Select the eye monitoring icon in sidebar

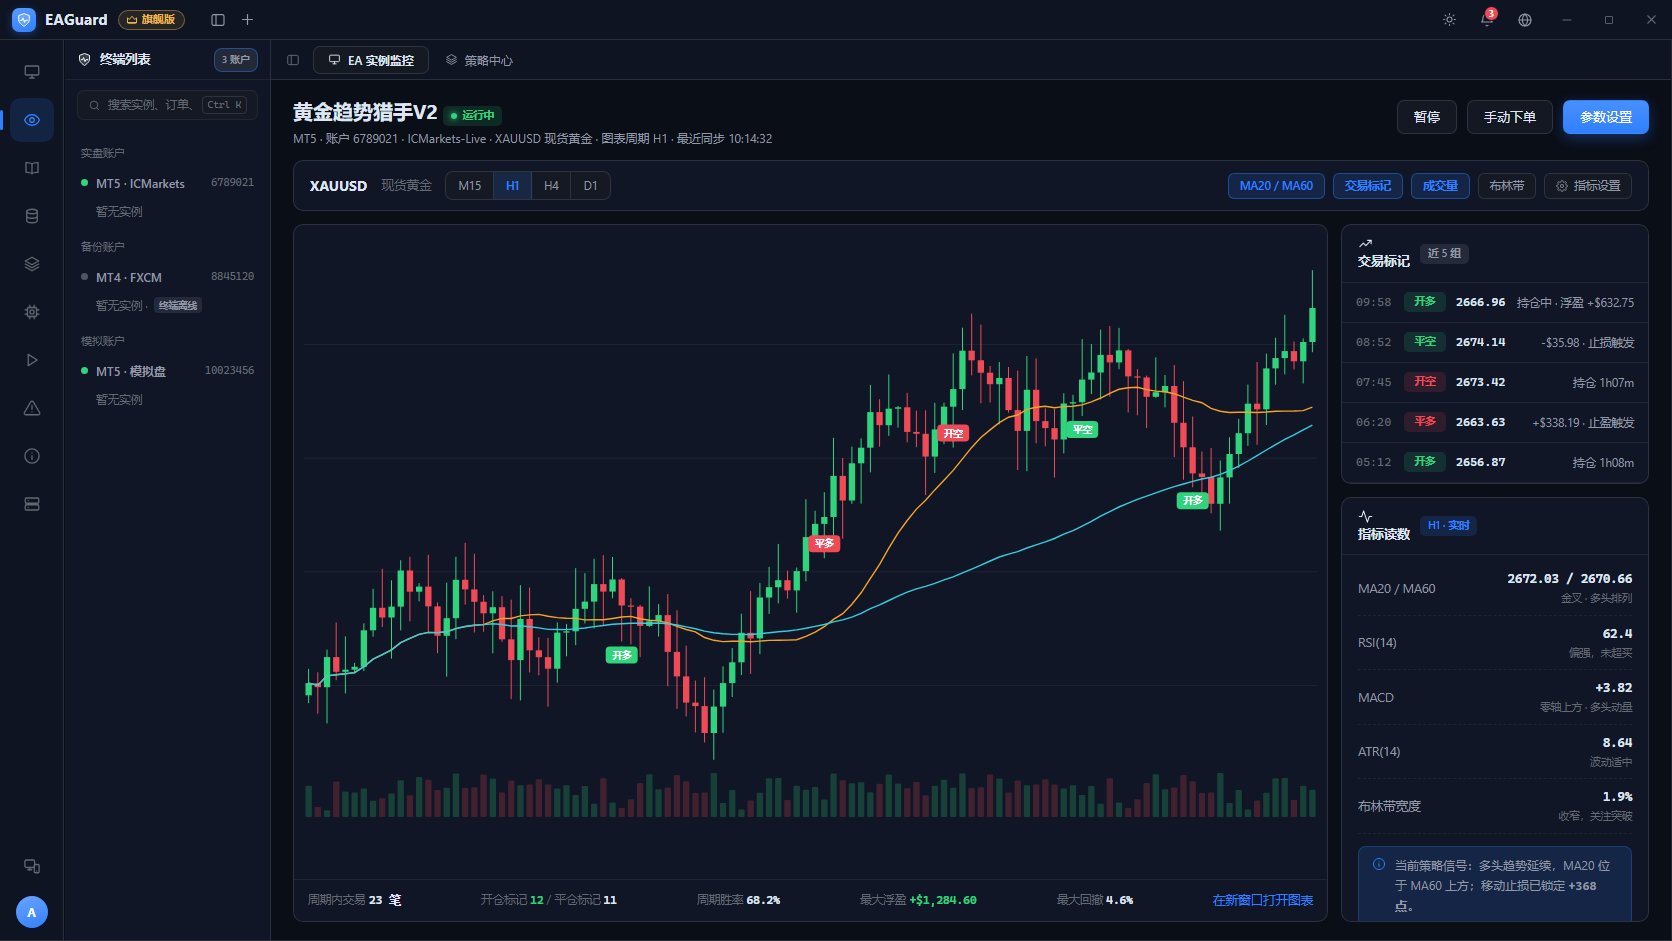coord(32,120)
